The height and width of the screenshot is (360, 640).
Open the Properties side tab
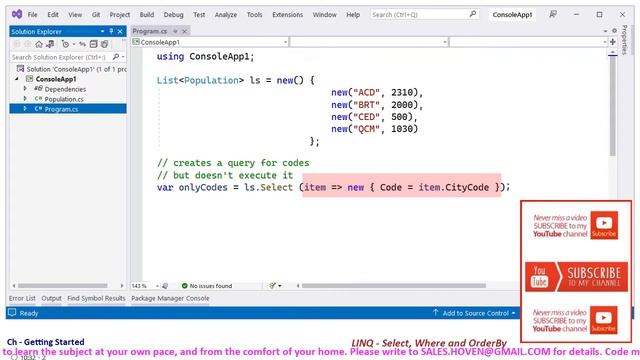coord(624,40)
